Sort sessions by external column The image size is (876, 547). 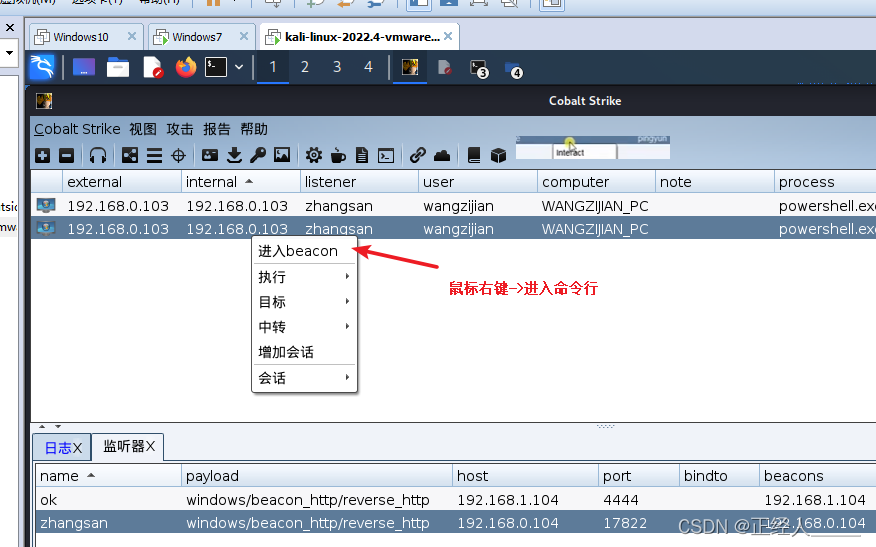pos(121,182)
